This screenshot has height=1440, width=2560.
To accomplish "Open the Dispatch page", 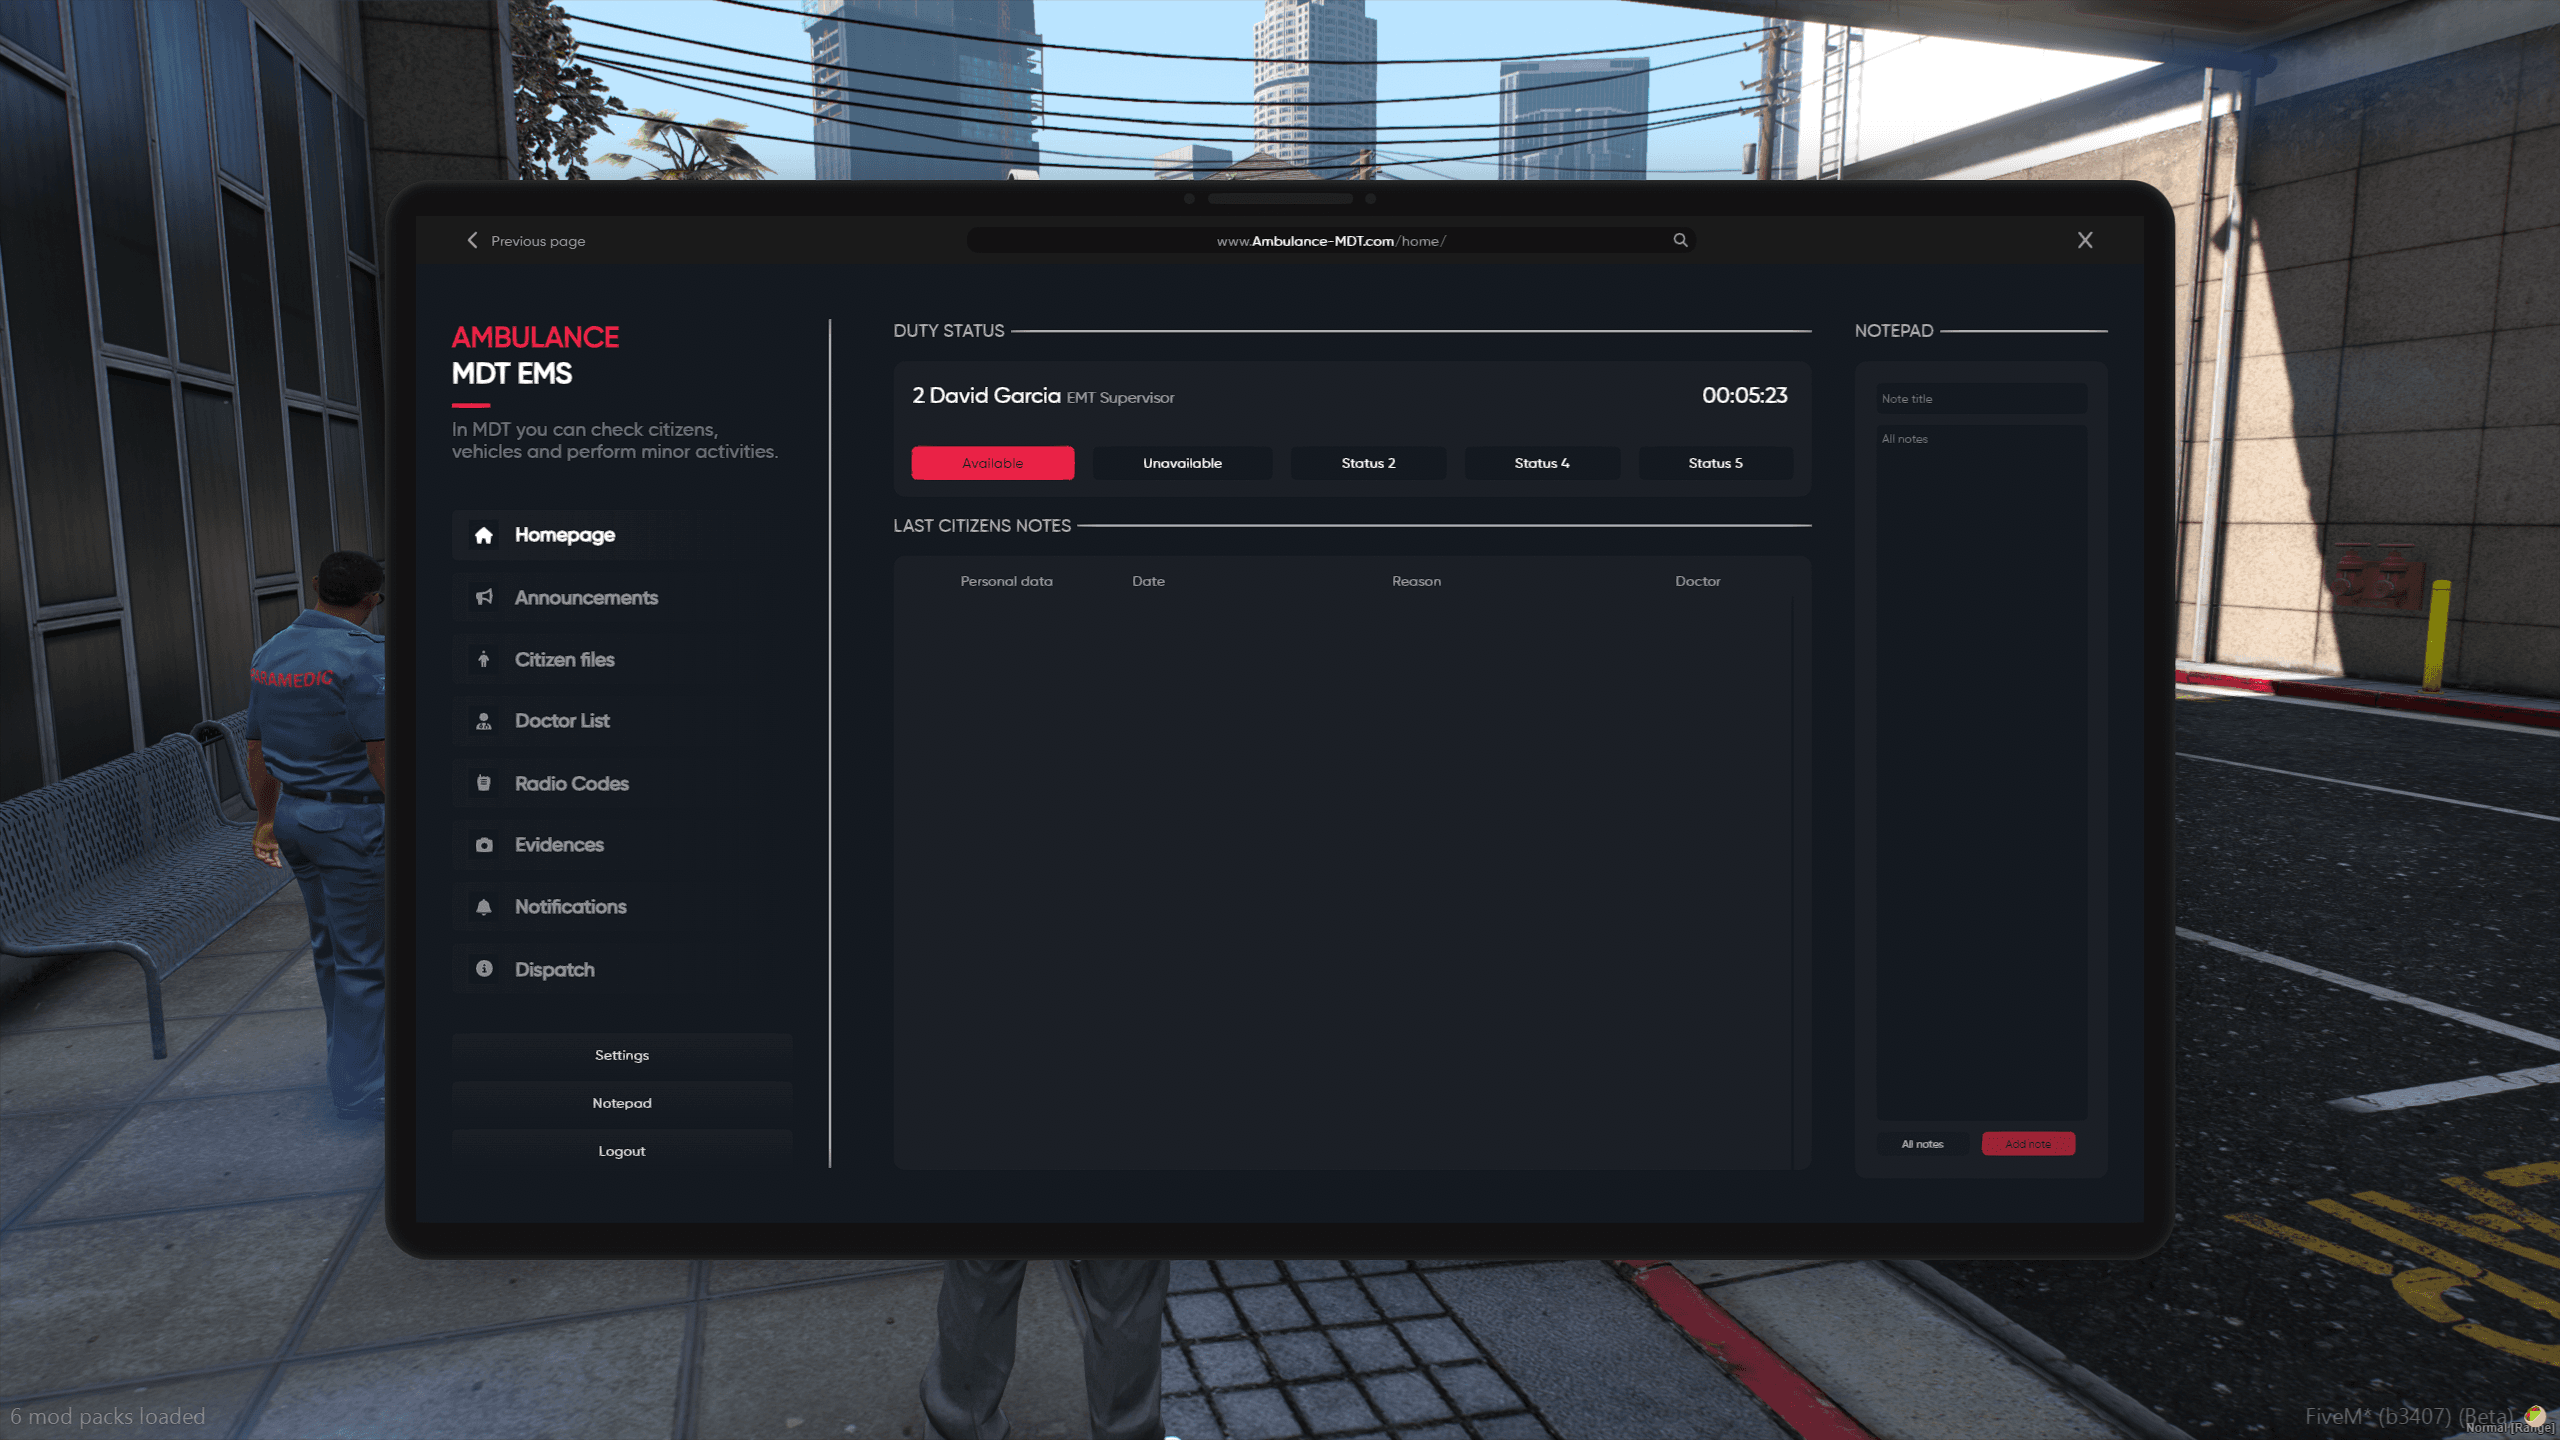I will [x=622, y=969].
